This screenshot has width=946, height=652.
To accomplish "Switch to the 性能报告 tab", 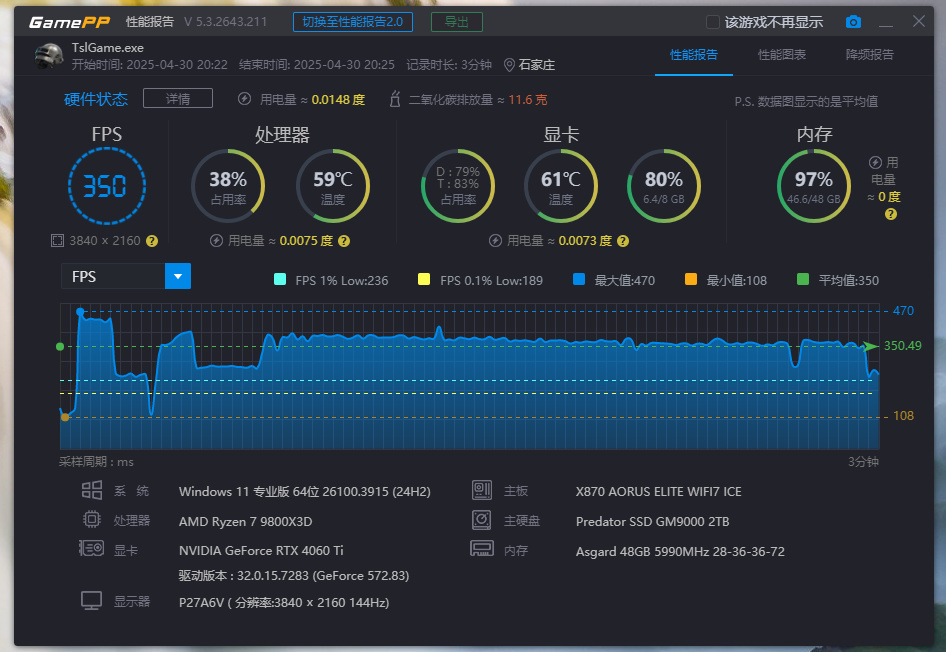I will click(x=694, y=55).
